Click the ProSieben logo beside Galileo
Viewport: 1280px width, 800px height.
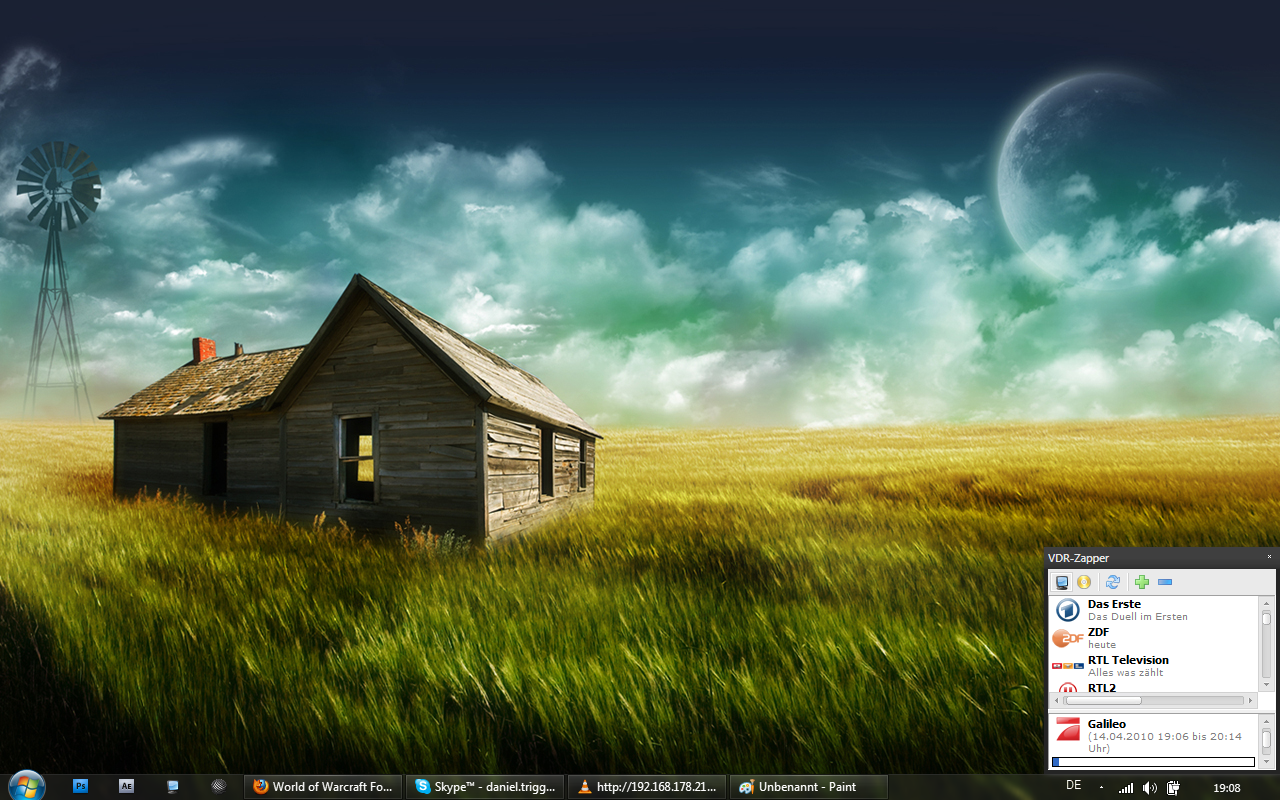click(1068, 728)
